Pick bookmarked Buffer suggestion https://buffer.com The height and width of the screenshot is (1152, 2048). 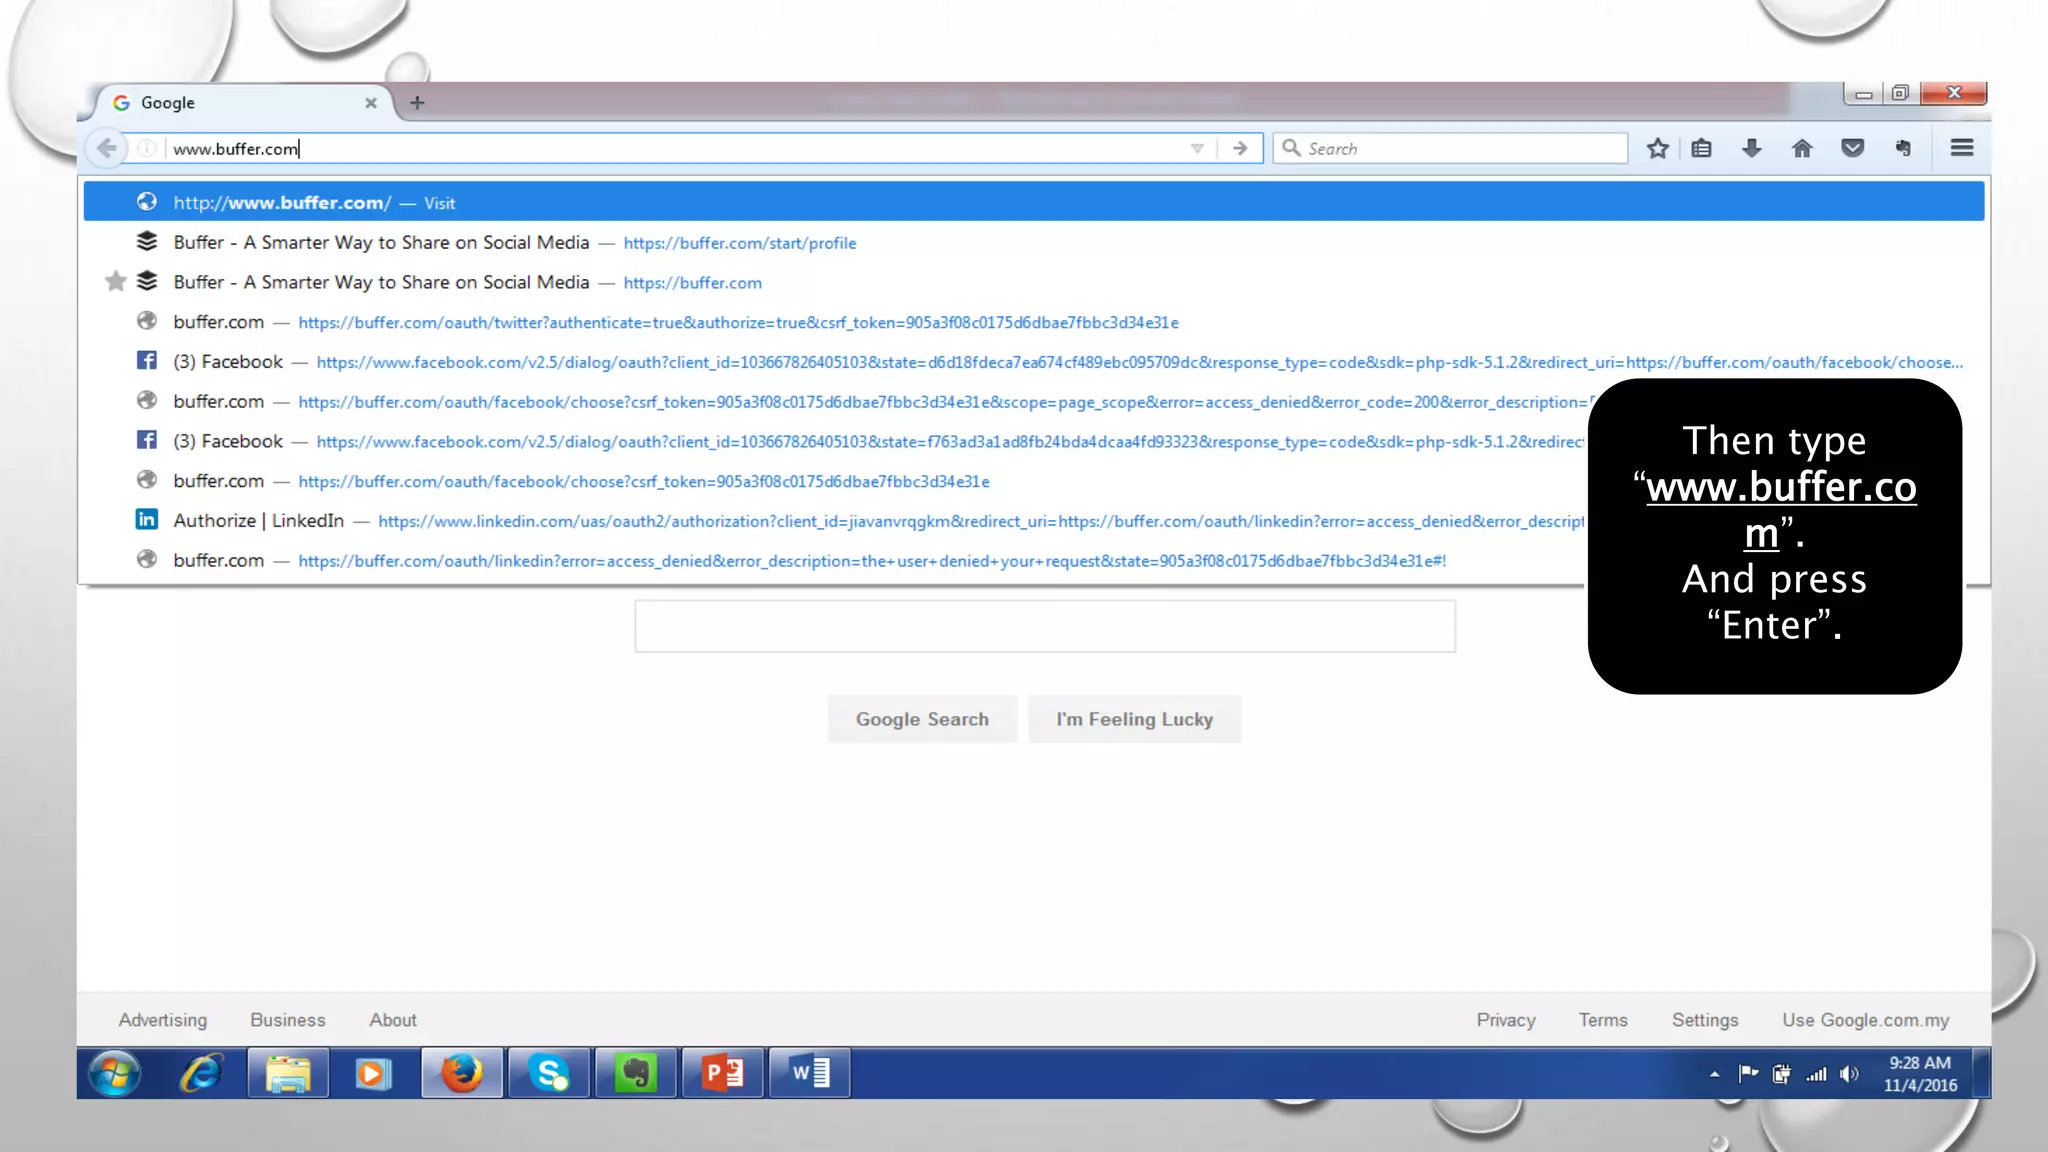1034,282
